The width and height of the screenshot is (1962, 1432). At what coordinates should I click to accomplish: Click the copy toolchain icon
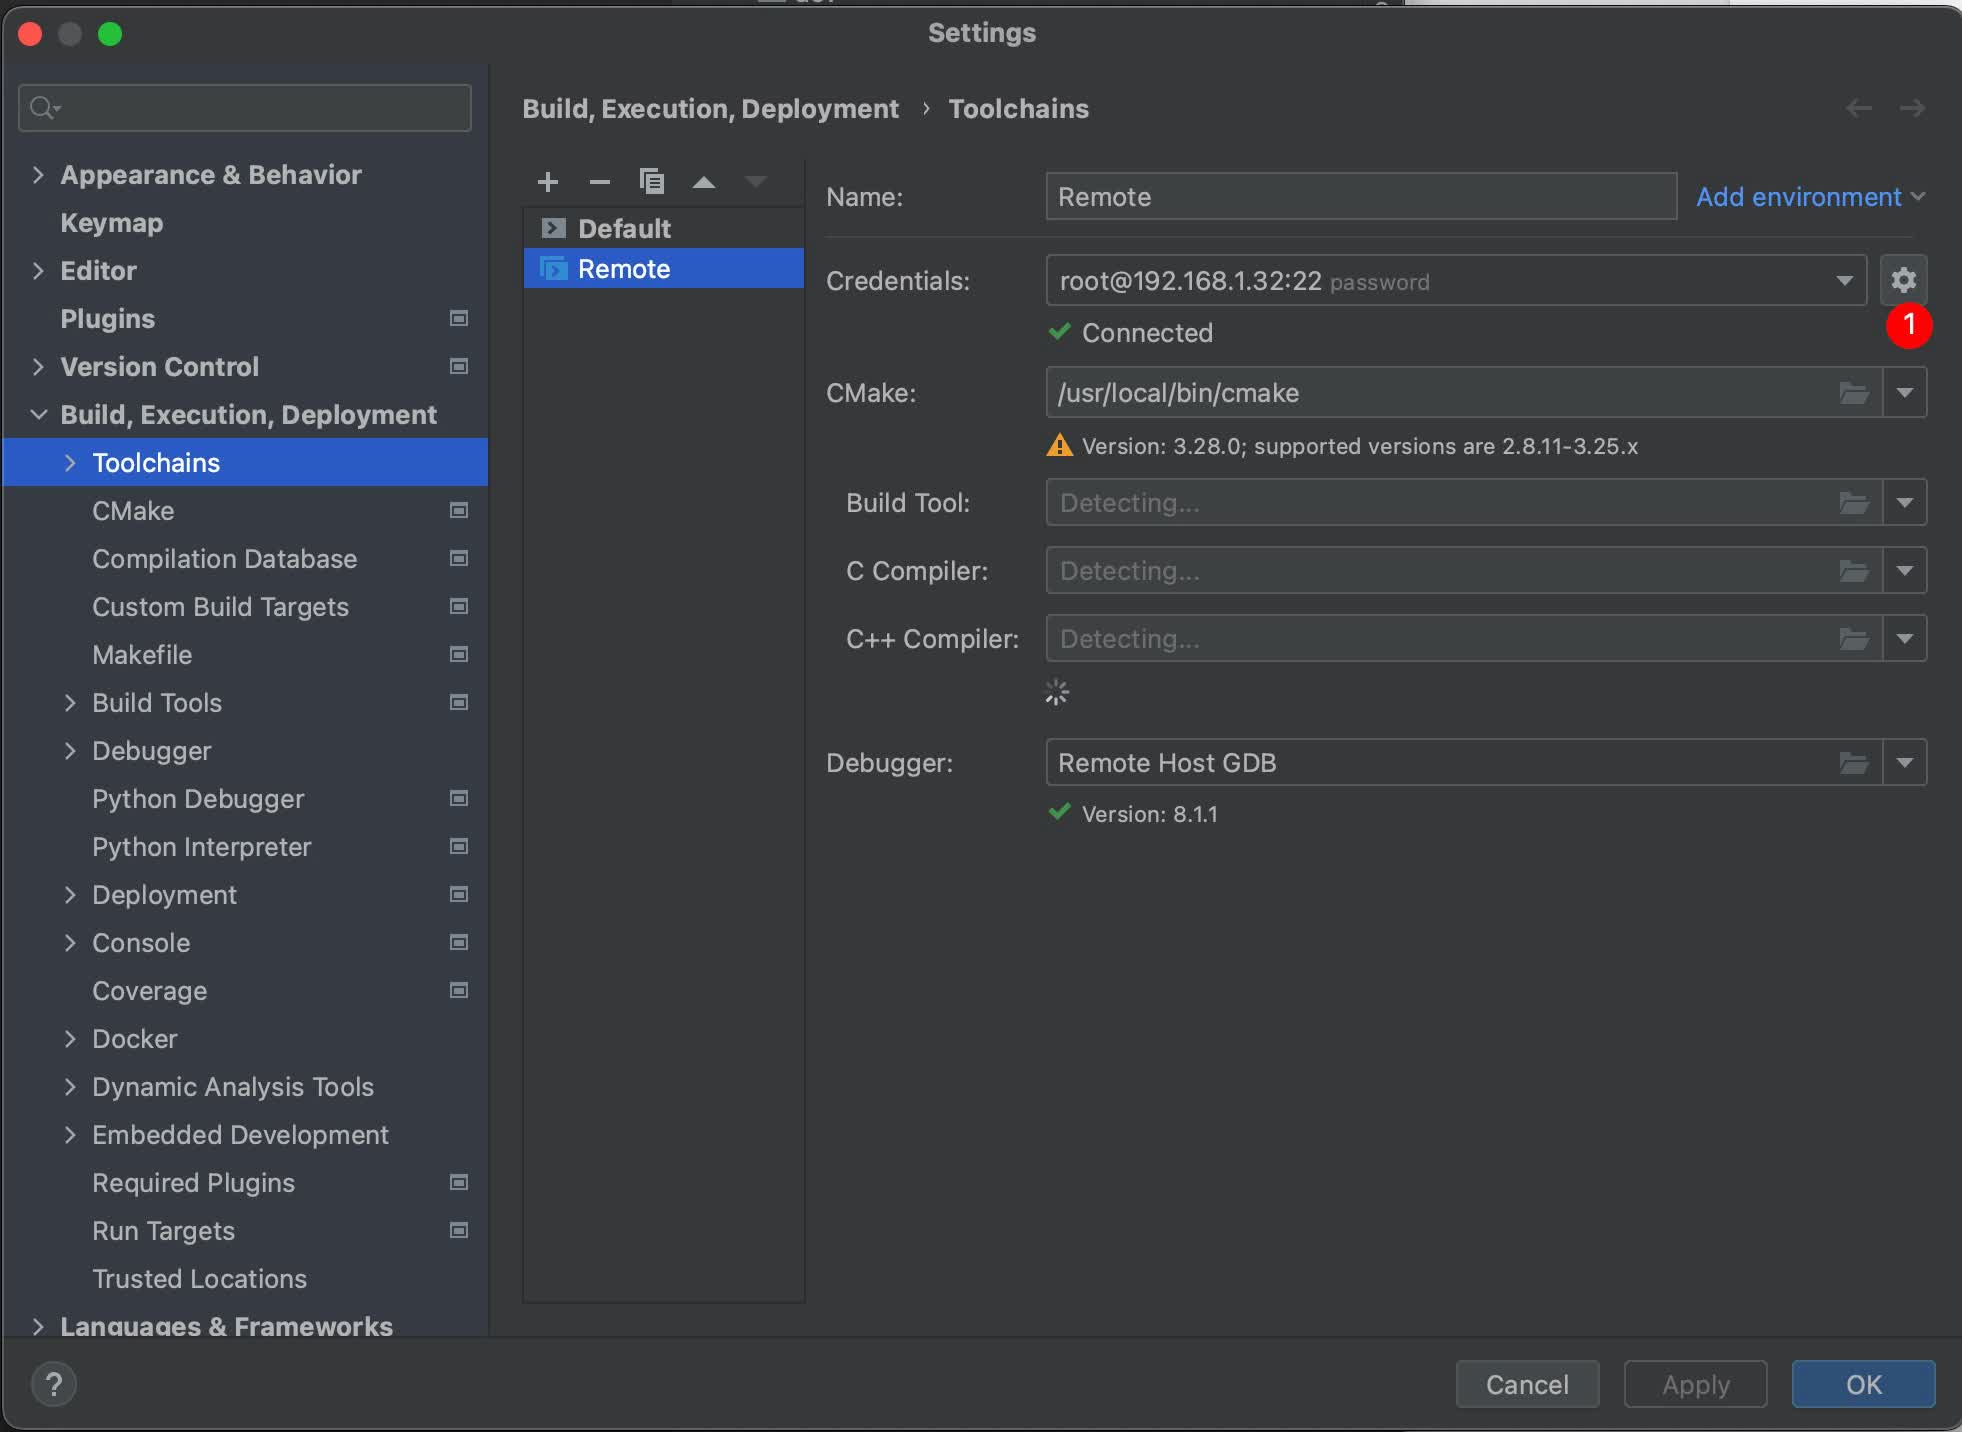coord(652,182)
